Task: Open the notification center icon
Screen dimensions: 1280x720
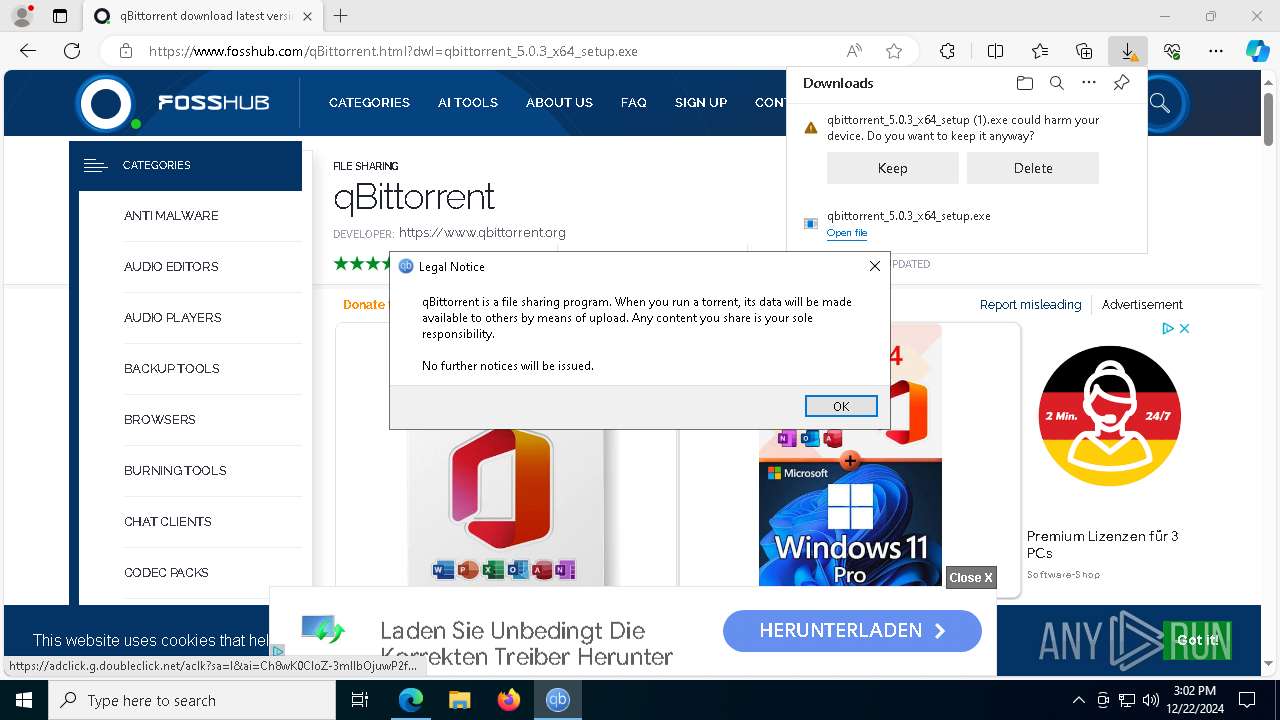Action: click(x=1247, y=700)
